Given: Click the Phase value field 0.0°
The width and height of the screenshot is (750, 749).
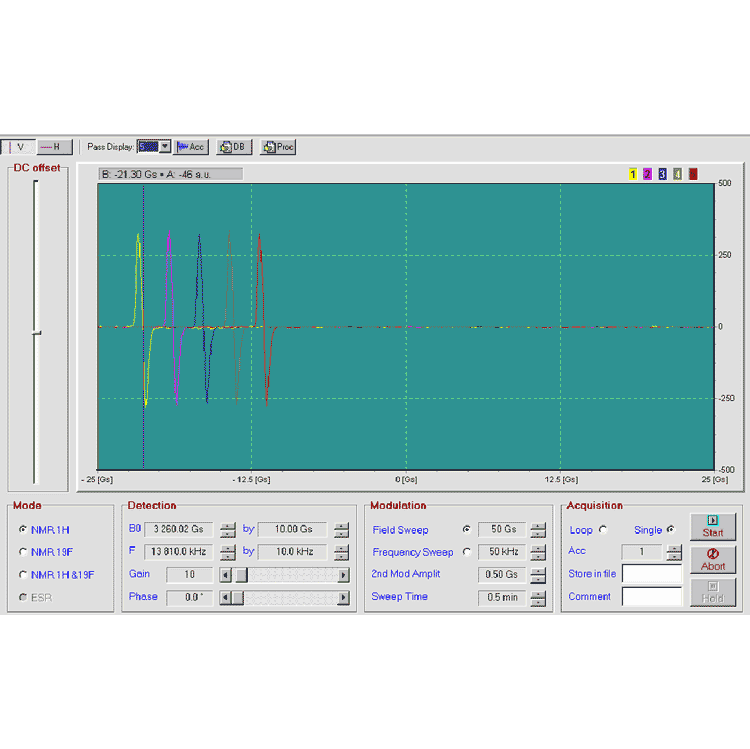Looking at the screenshot, I should point(189,597).
